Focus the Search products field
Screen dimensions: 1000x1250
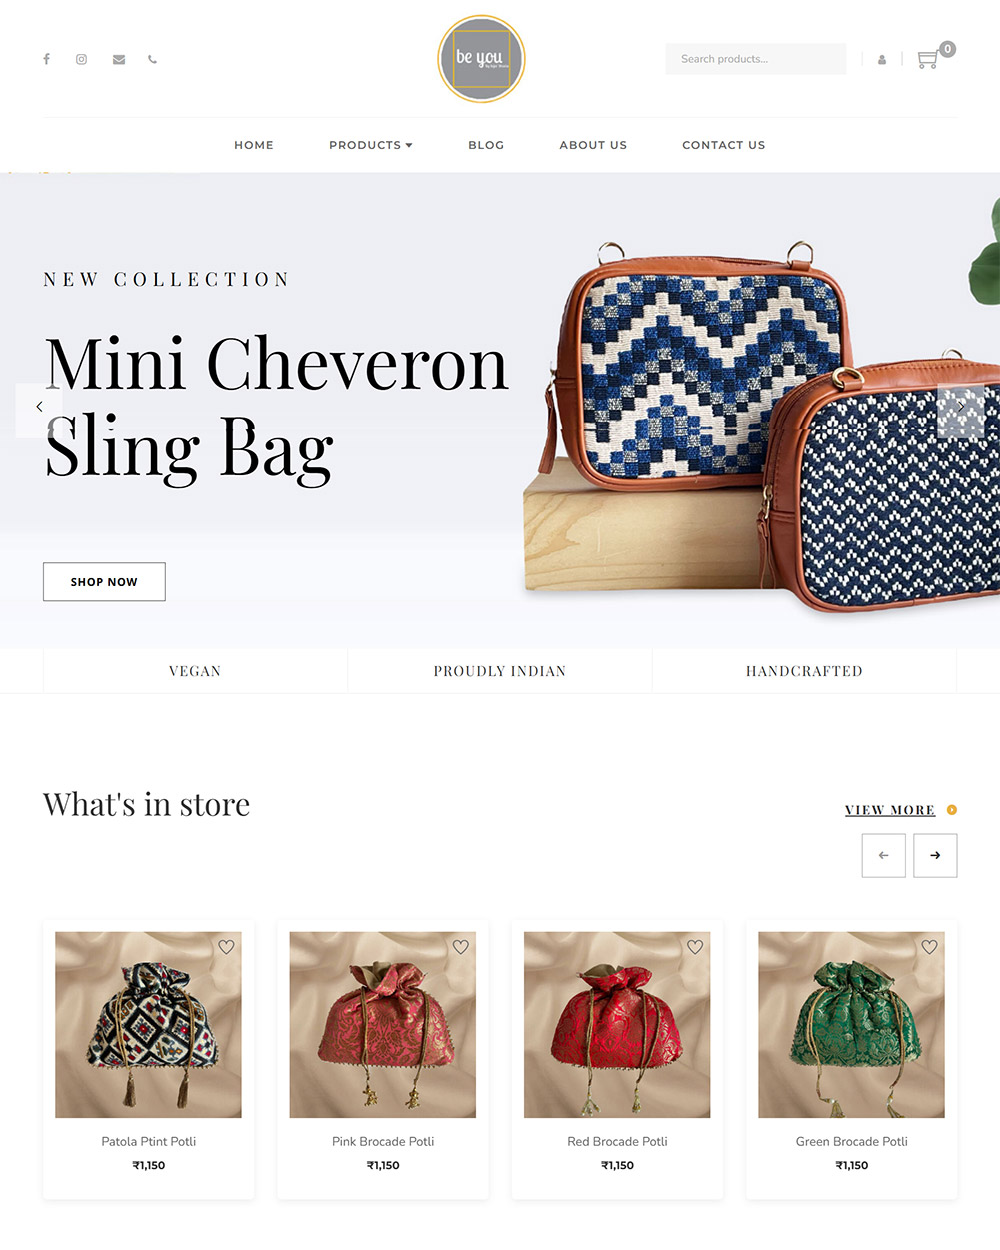point(756,59)
